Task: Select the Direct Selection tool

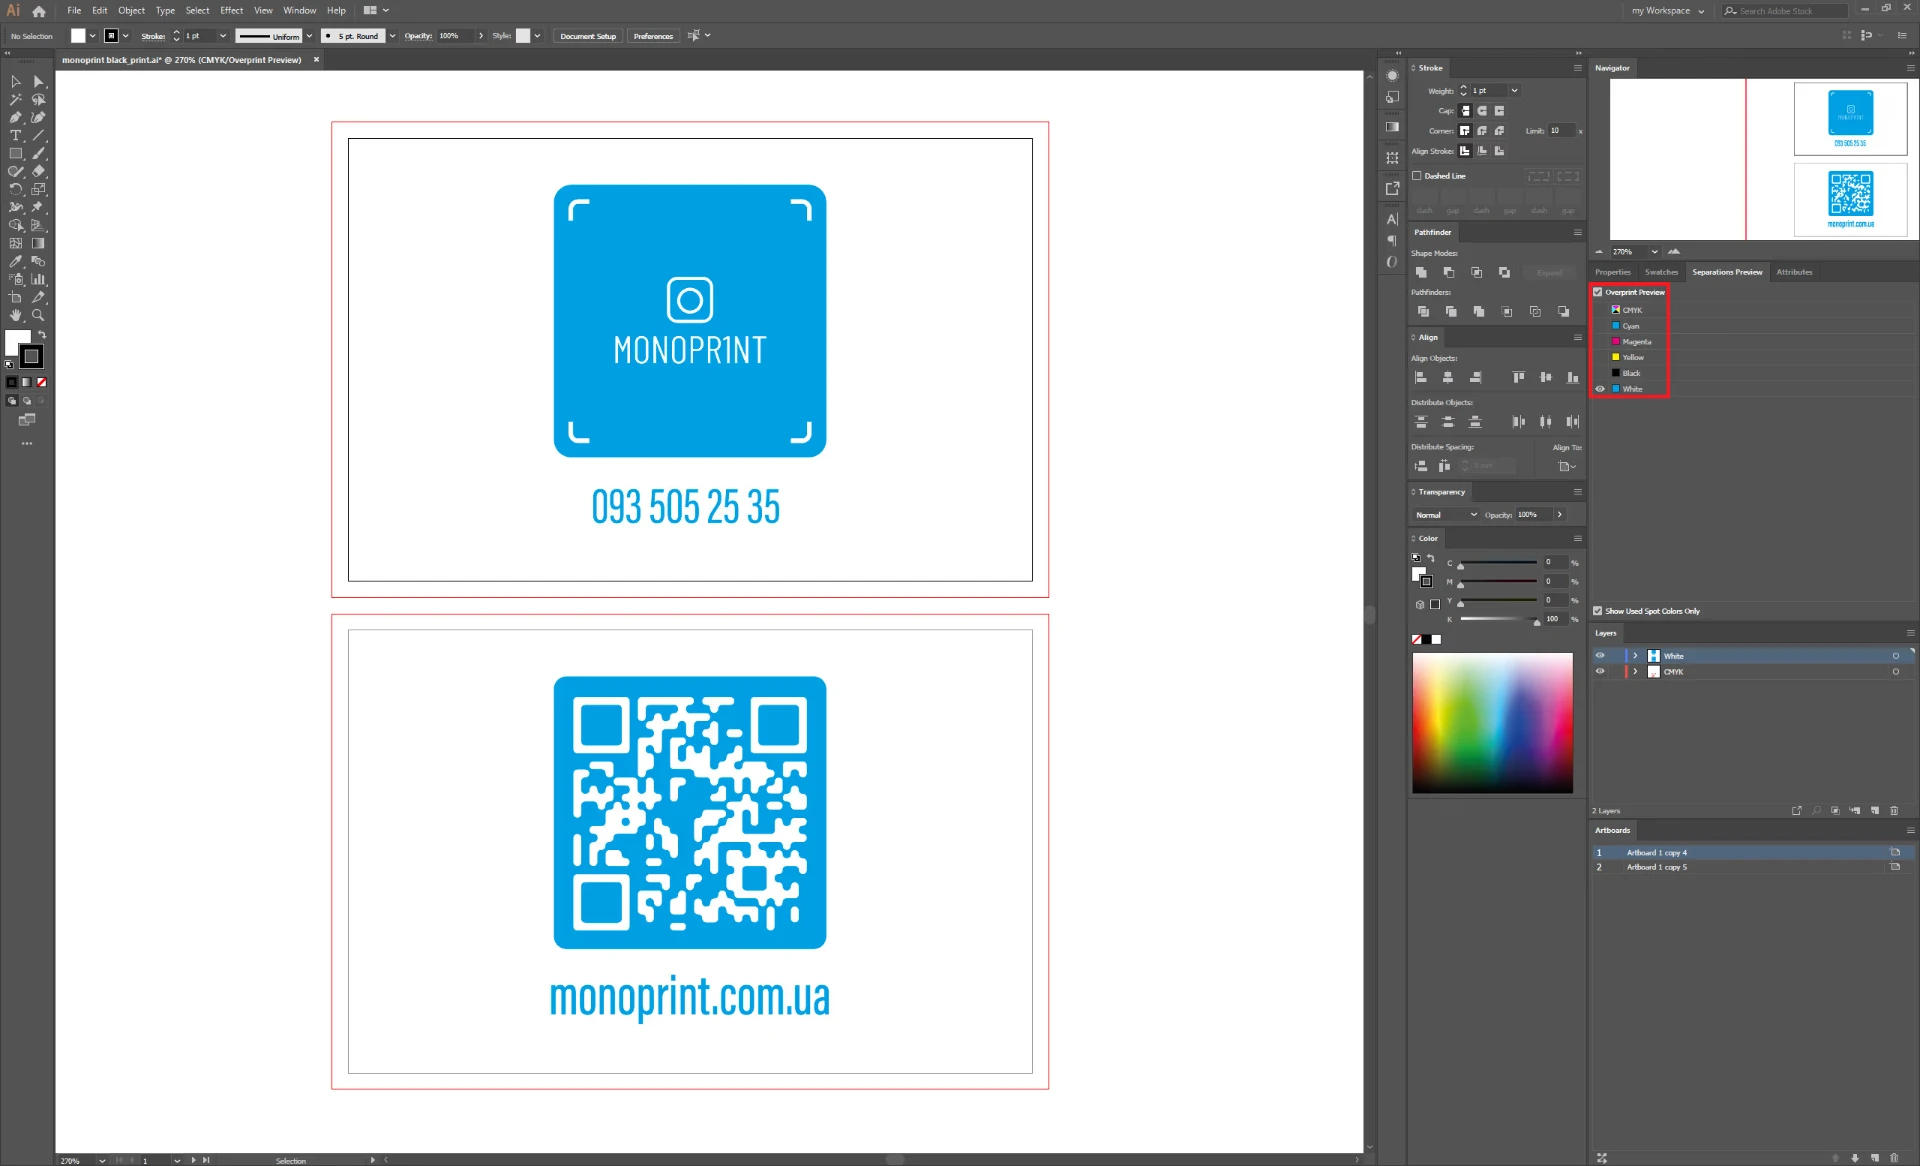Action: coord(39,82)
